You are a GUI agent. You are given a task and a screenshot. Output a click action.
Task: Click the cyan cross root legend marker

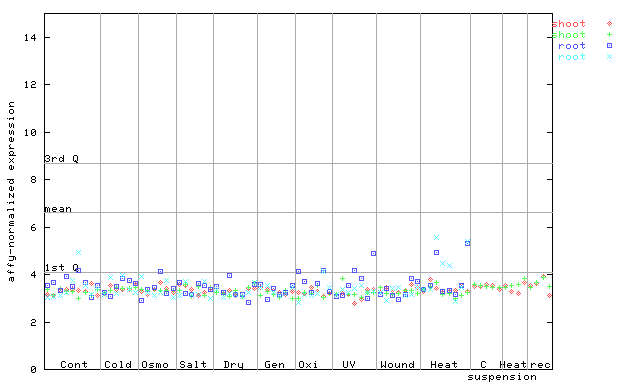pos(609,57)
